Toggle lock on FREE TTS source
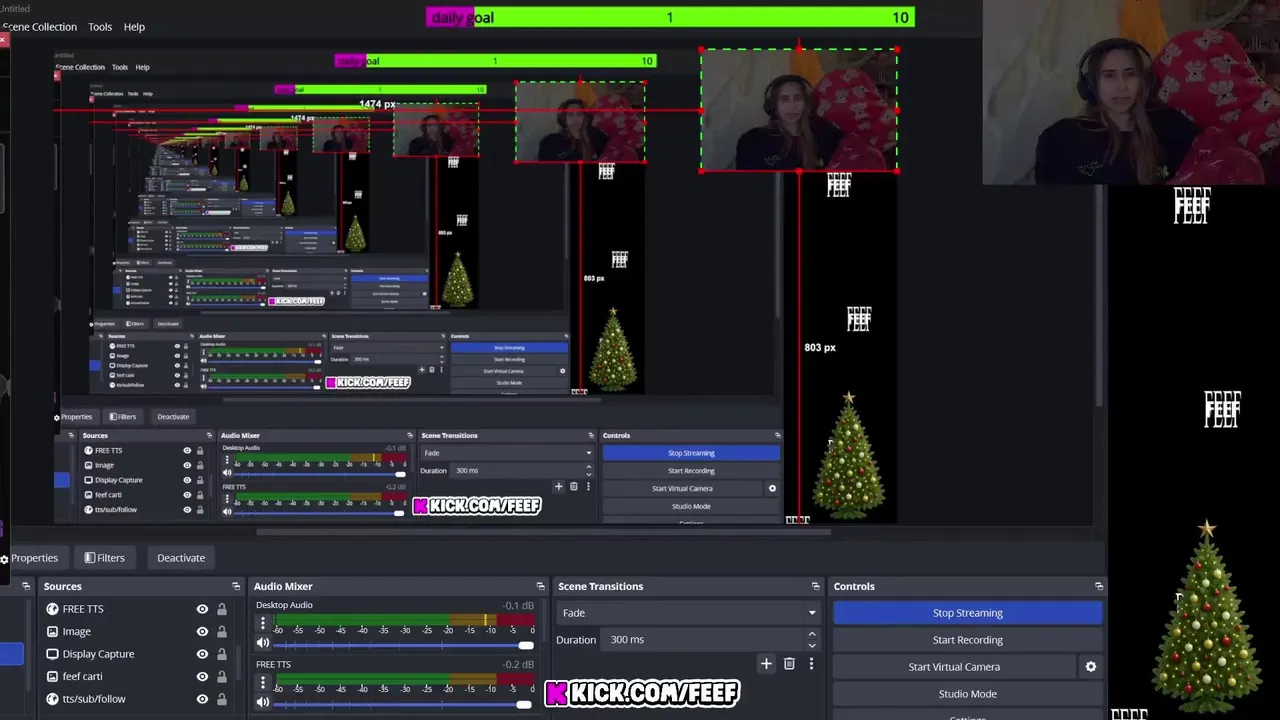 (222, 609)
